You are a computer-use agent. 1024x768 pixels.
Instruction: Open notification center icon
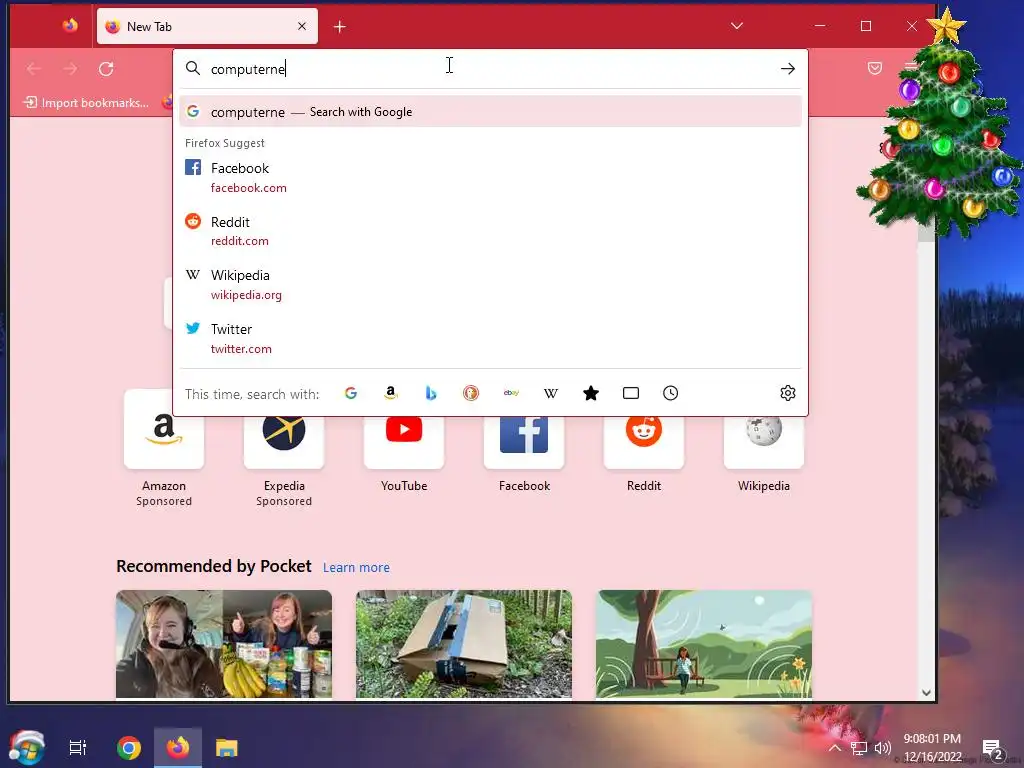click(992, 749)
